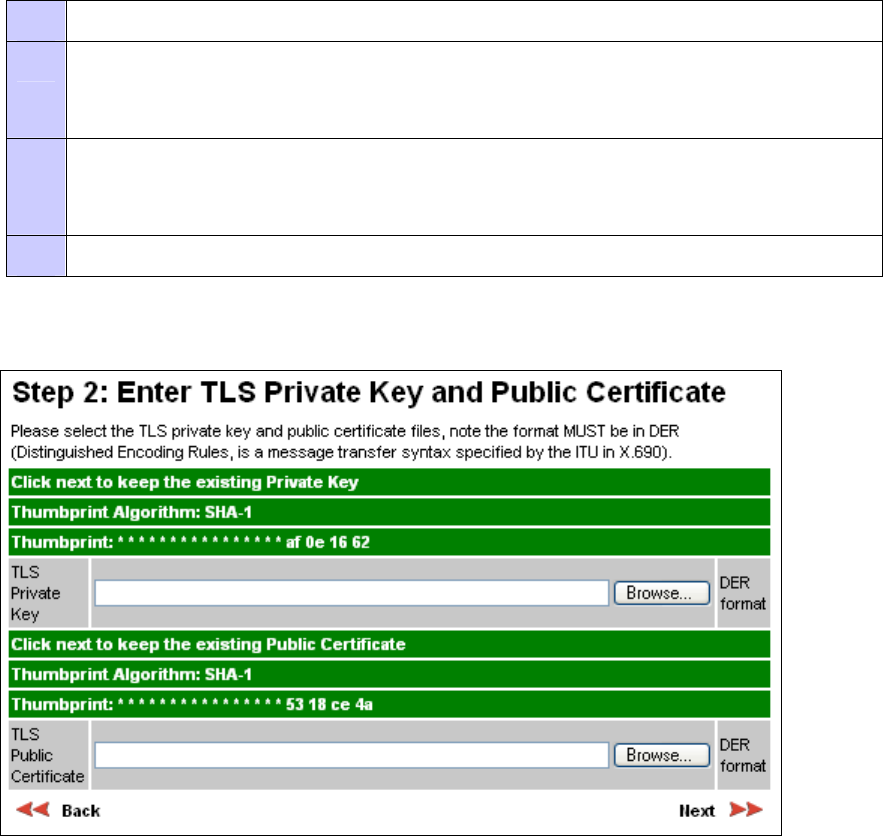Image resolution: width=883 pixels, height=836 pixels.
Task: Click the instruction text mentioning ITU X.690
Action: (x=345, y=441)
